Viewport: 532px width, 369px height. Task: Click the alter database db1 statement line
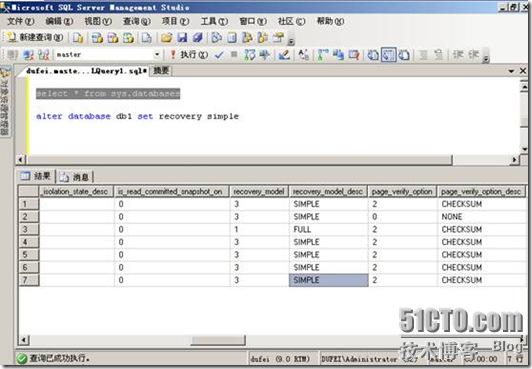(137, 116)
